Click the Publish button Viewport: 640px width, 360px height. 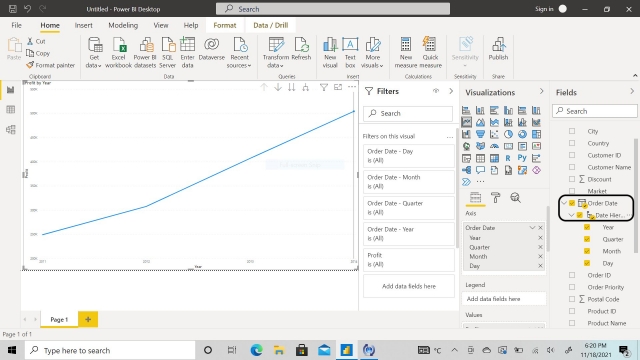(498, 49)
